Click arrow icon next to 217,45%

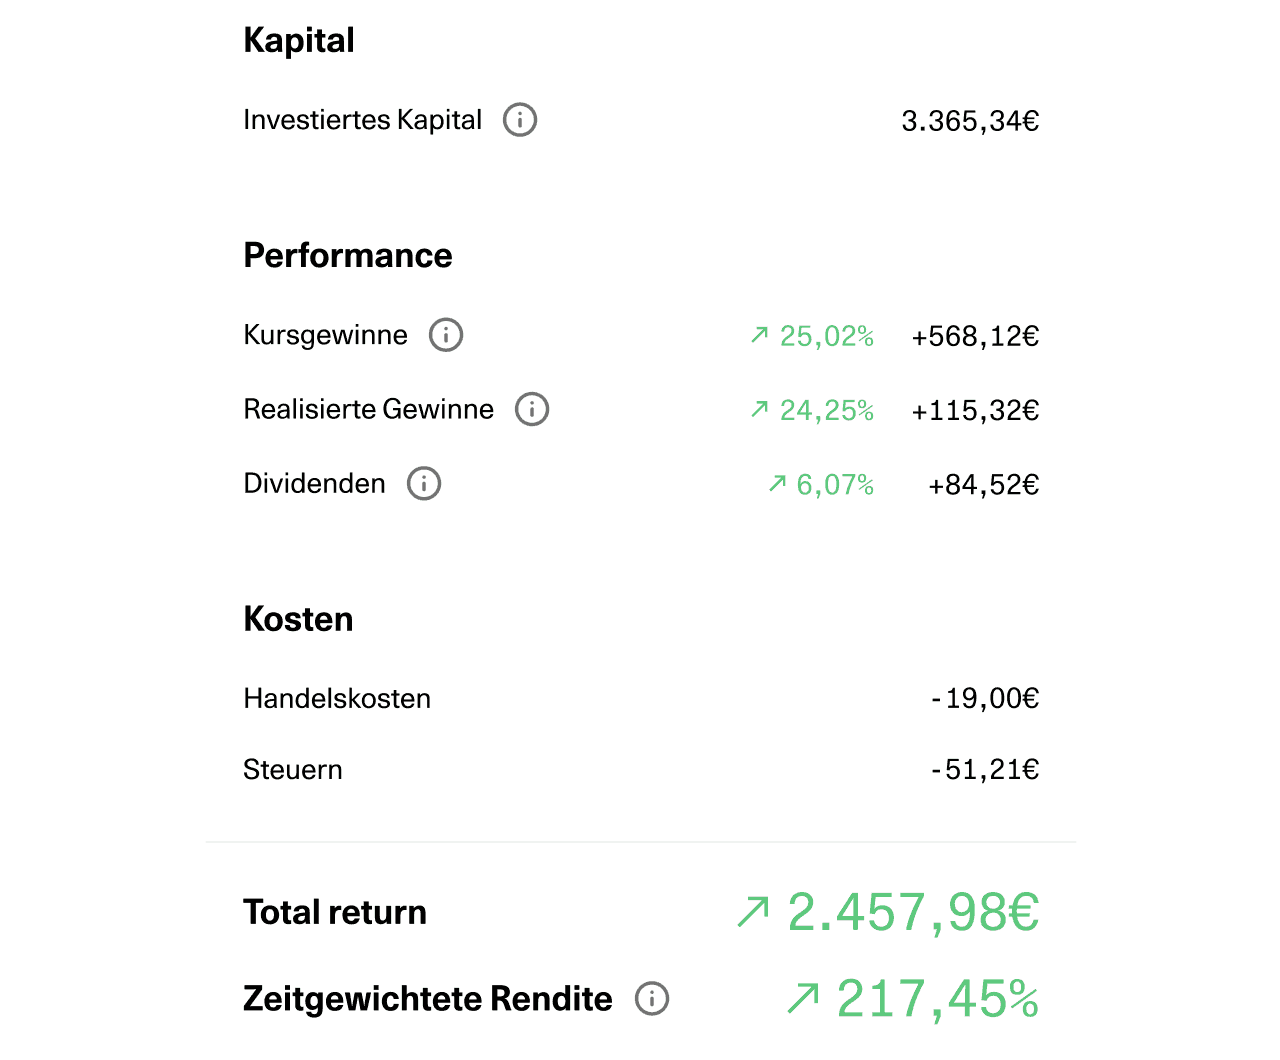803,998
